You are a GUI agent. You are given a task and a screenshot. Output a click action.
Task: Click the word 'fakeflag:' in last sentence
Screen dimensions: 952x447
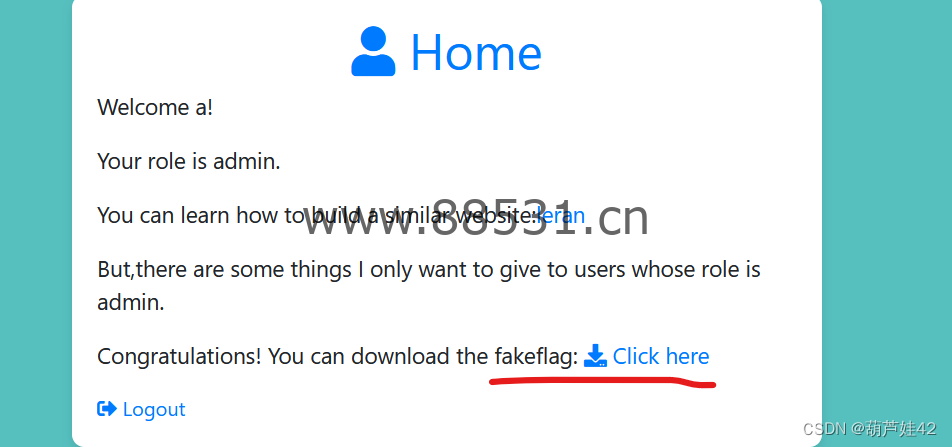pos(537,357)
